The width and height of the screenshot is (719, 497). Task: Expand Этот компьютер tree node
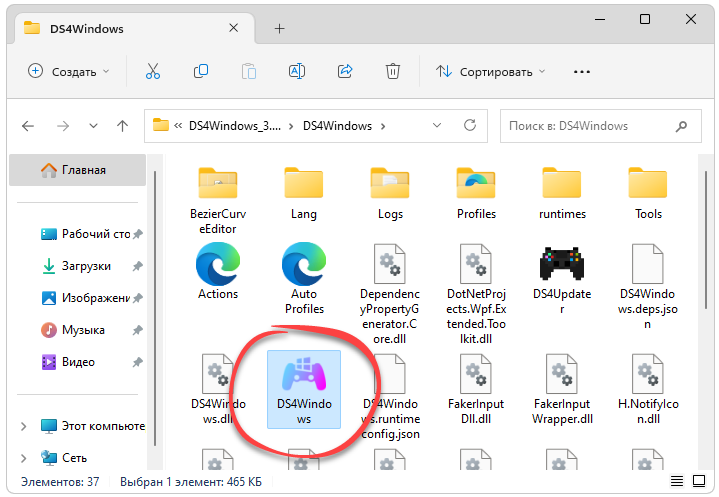pyautogui.click(x=24, y=426)
